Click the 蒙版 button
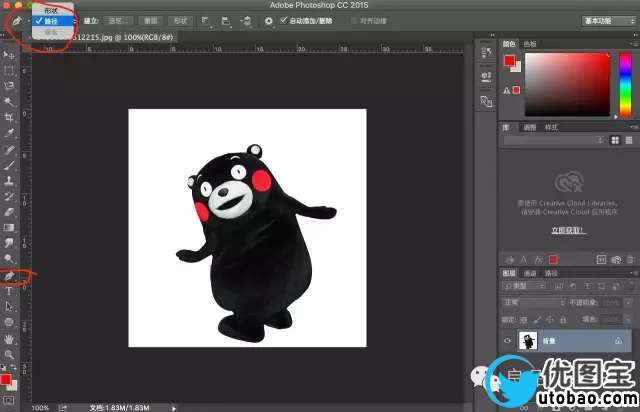The image size is (640, 412). click(x=151, y=21)
